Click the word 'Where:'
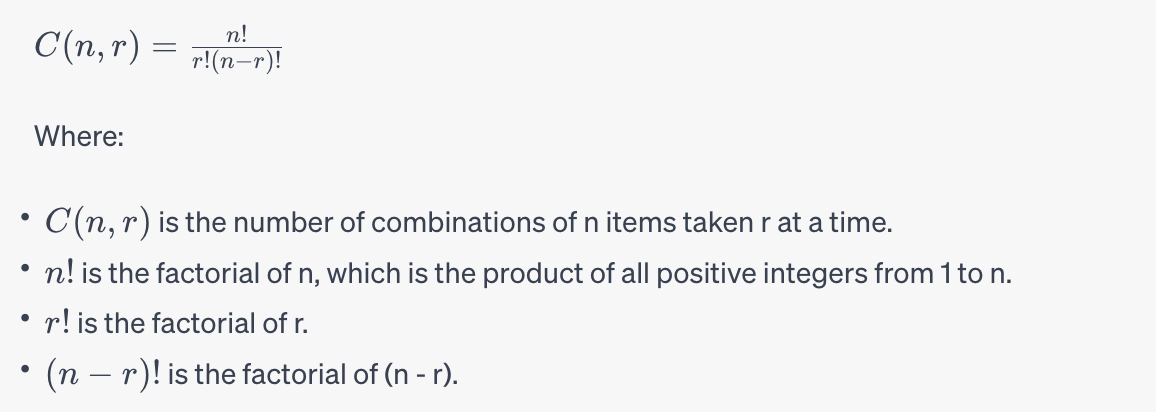 click(x=79, y=136)
